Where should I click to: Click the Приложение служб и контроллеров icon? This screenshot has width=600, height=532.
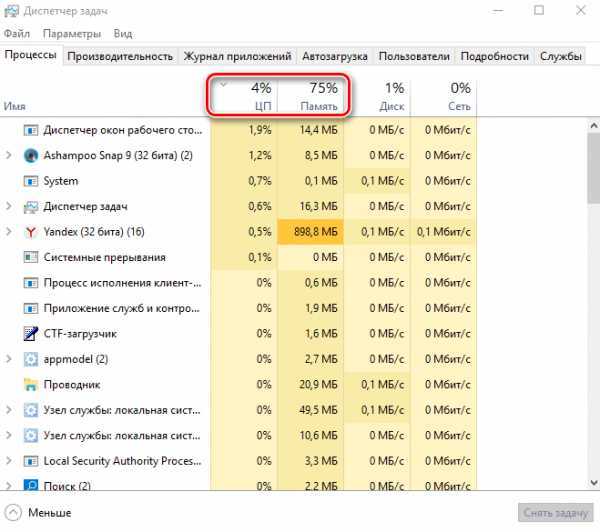click(x=31, y=308)
